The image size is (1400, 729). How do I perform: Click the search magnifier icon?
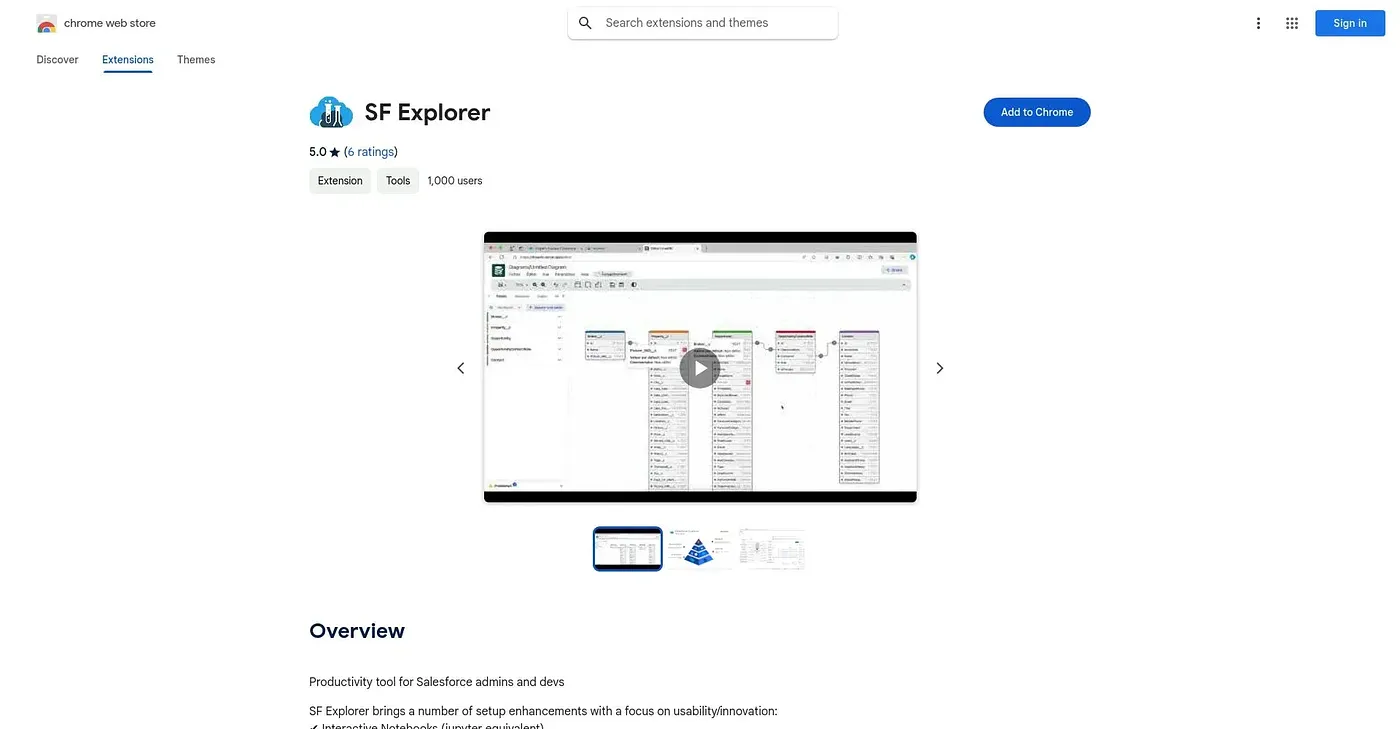(586, 23)
